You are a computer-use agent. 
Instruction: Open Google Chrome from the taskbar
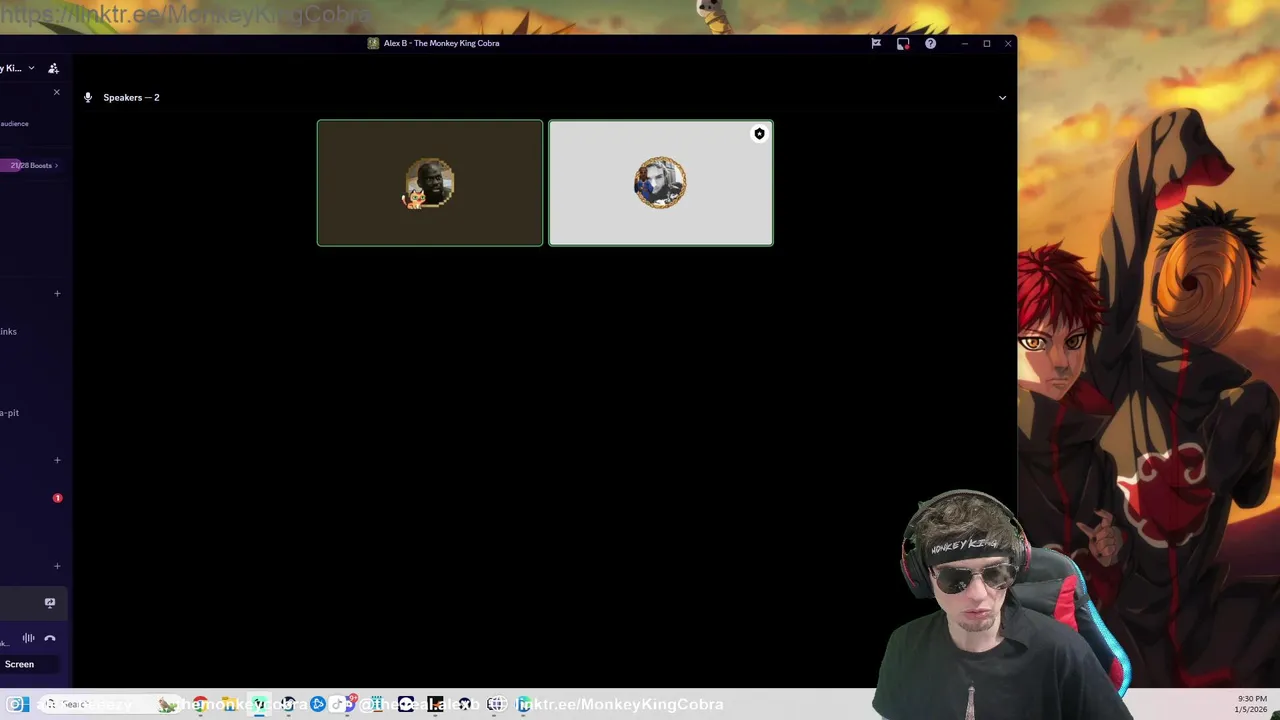click(x=201, y=704)
